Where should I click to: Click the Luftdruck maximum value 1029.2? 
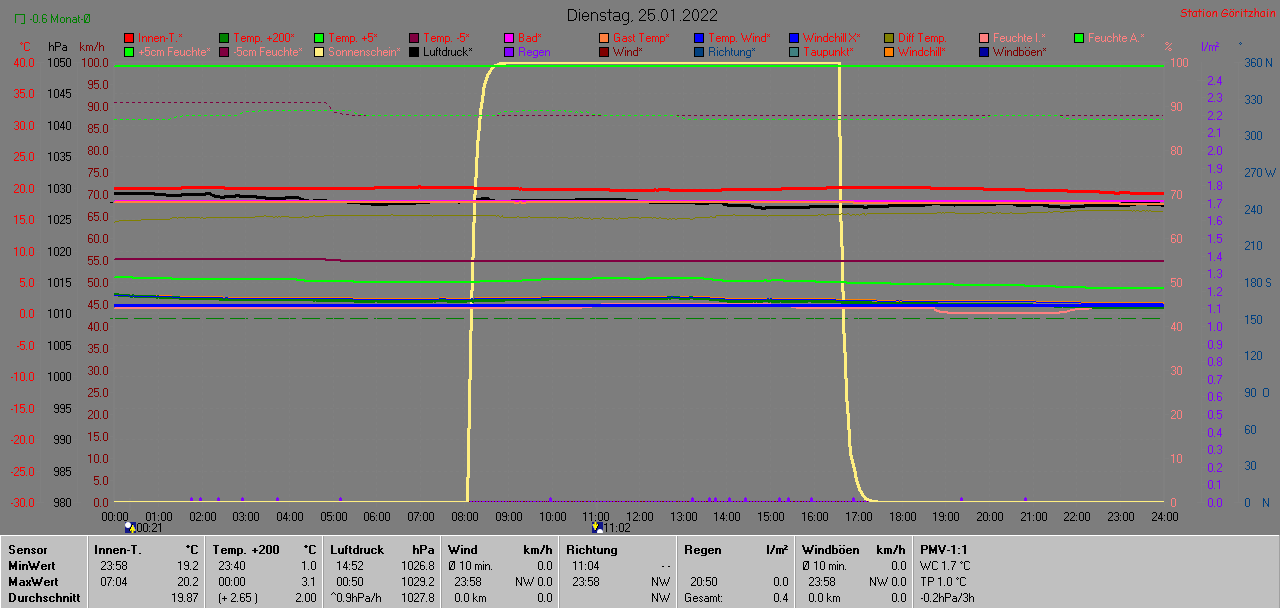click(x=416, y=582)
